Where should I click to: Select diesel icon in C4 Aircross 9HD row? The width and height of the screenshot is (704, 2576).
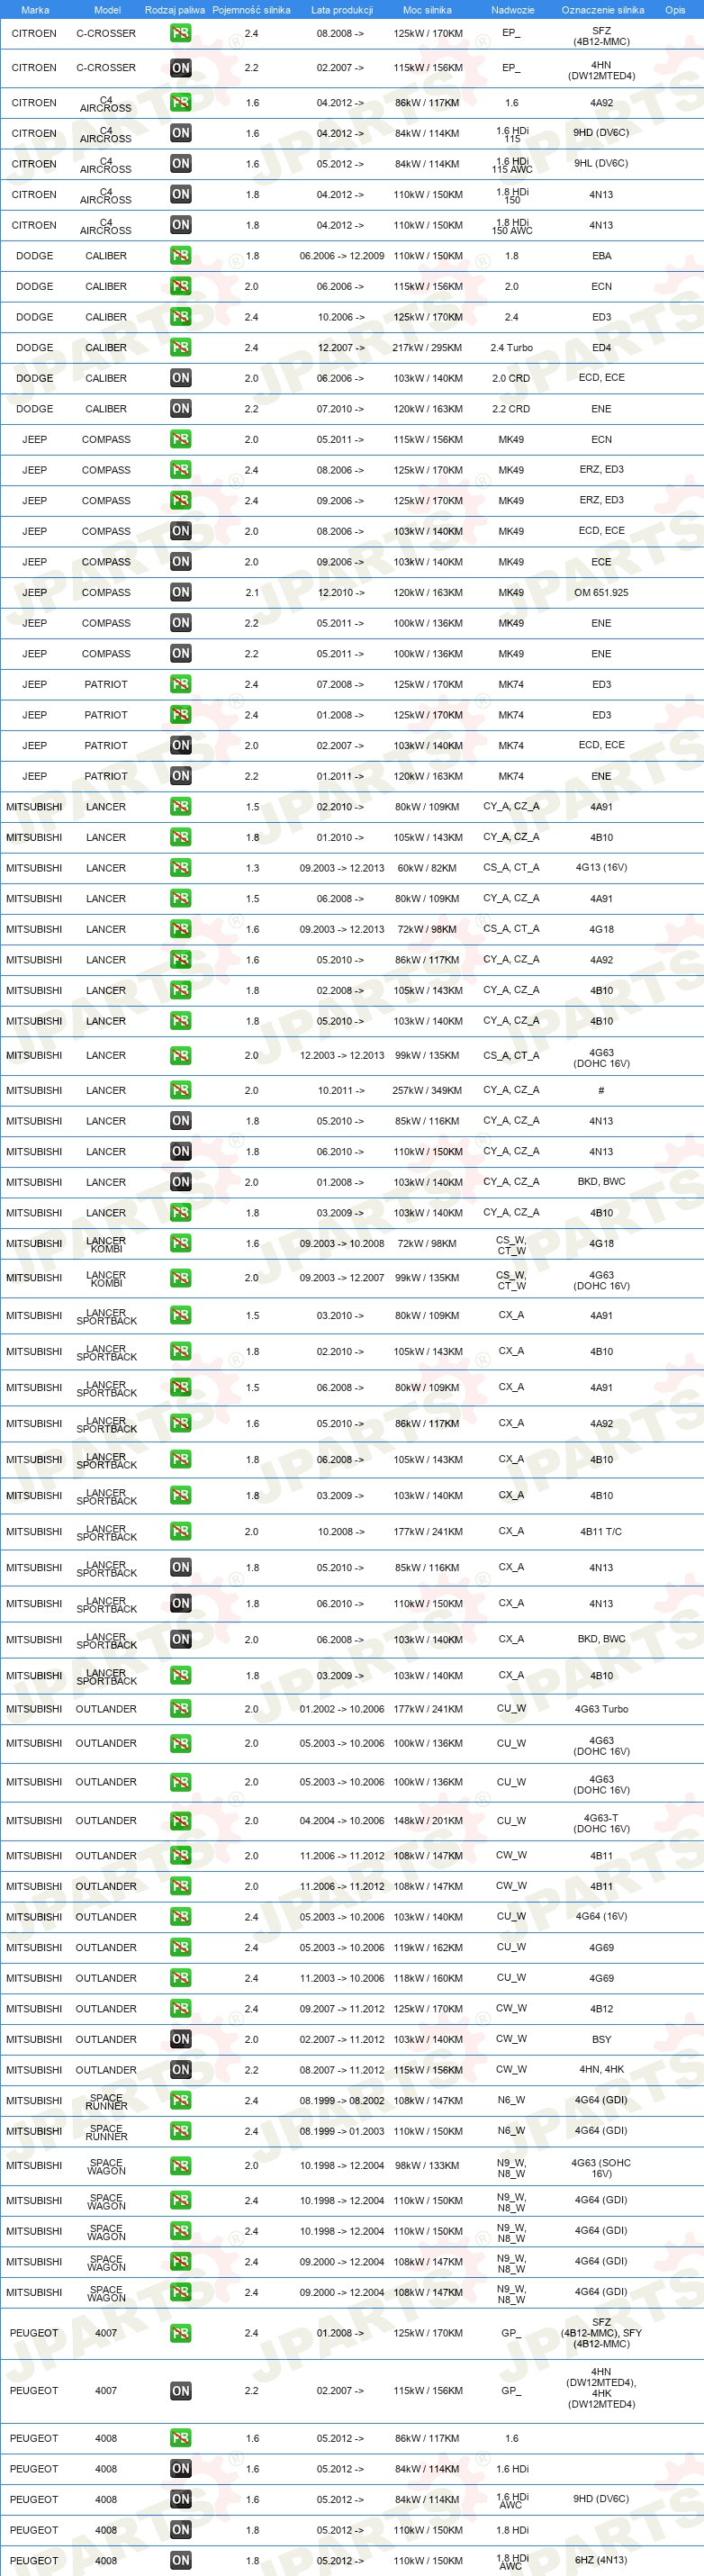pyautogui.click(x=180, y=133)
